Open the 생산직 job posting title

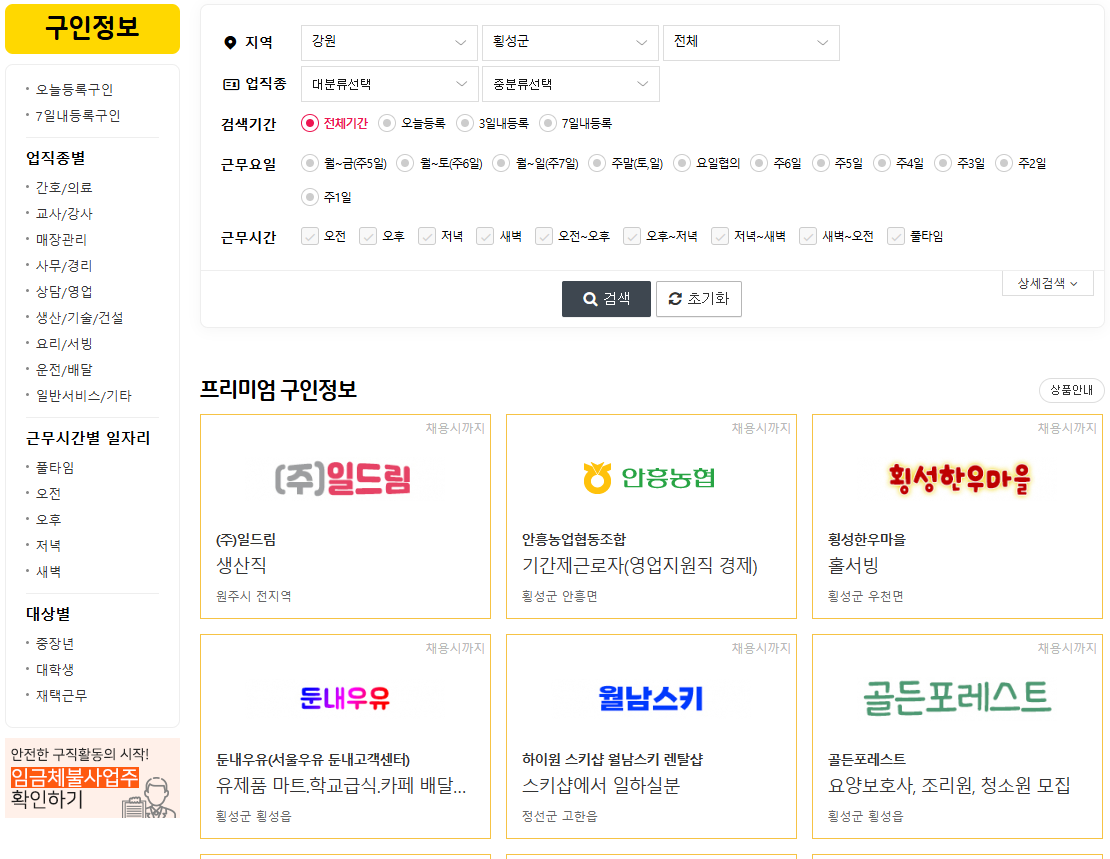pyautogui.click(x=241, y=565)
